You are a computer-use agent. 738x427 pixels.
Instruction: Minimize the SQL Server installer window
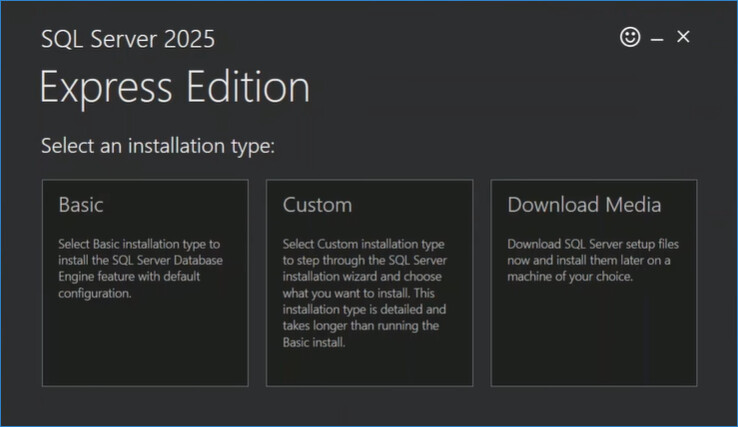pyautogui.click(x=657, y=38)
